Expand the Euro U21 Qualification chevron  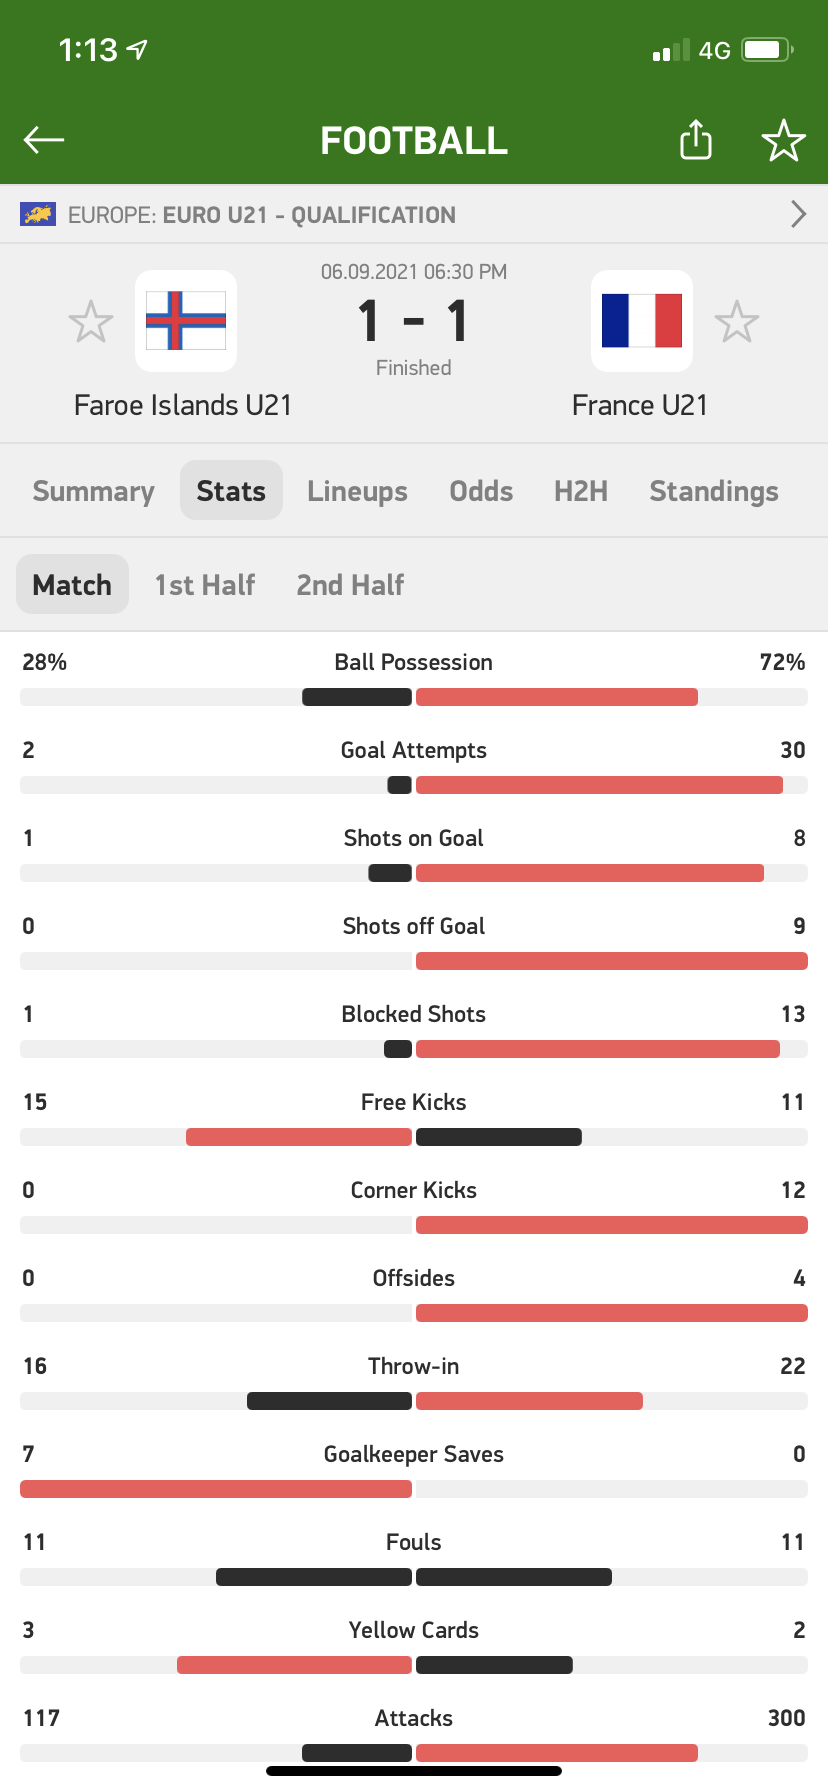[798, 215]
